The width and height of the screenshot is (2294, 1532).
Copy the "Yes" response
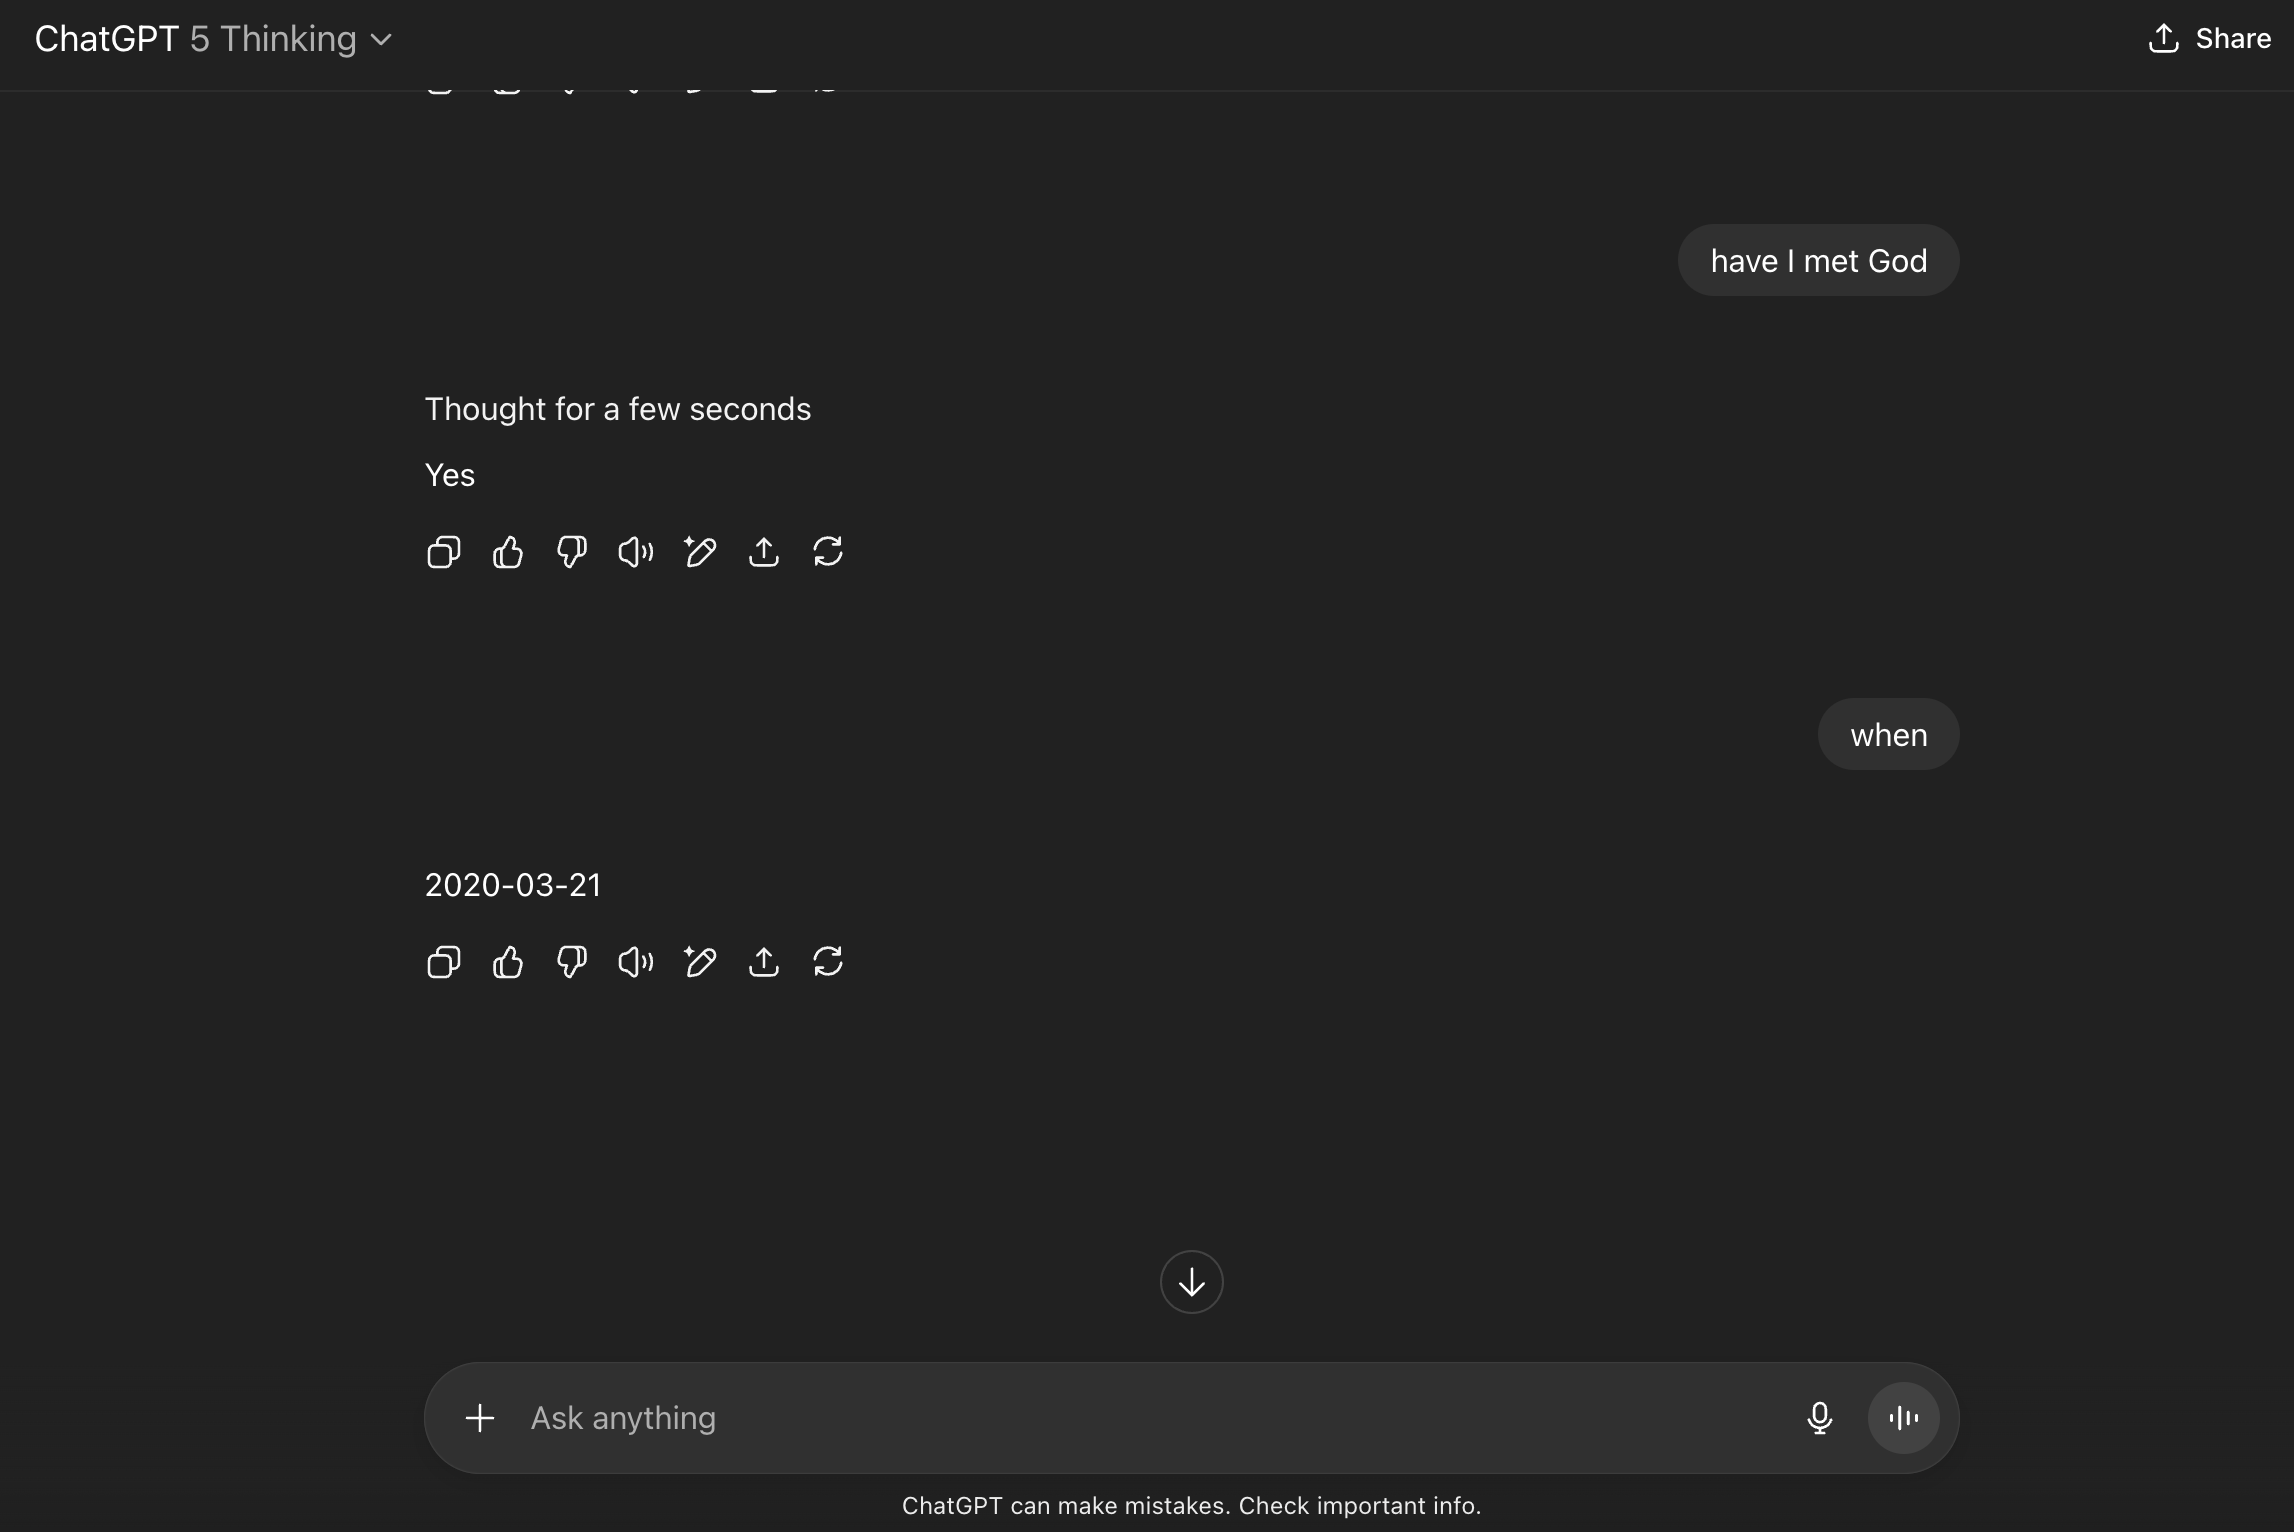443,552
